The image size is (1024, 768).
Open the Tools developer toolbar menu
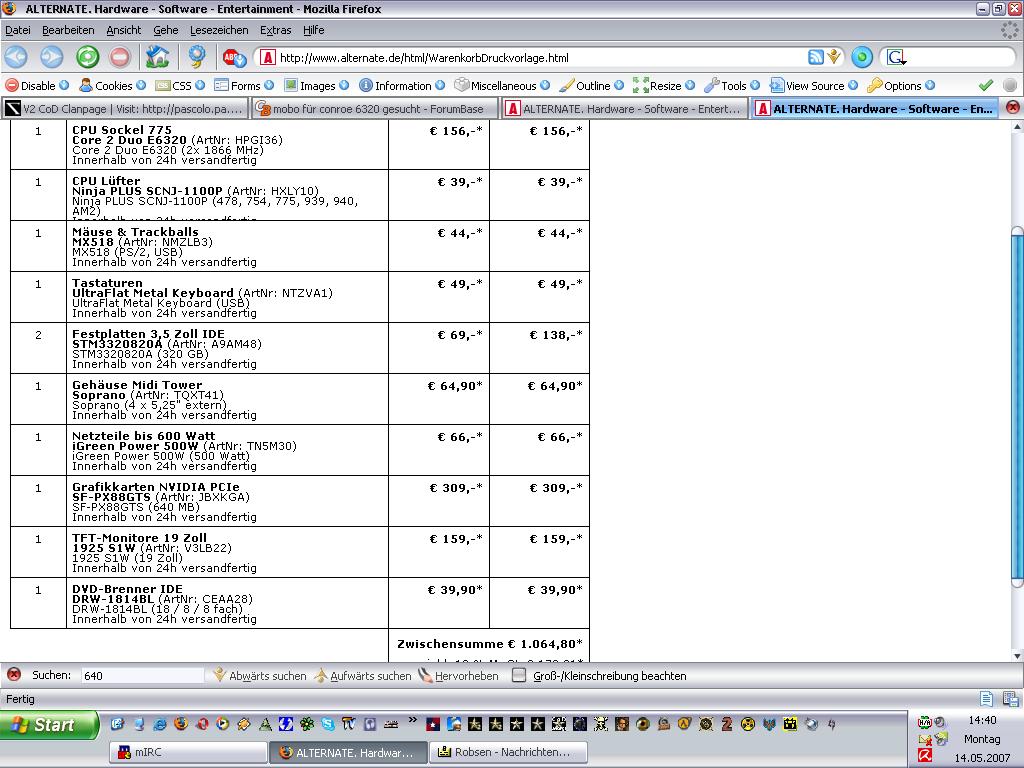(x=731, y=86)
